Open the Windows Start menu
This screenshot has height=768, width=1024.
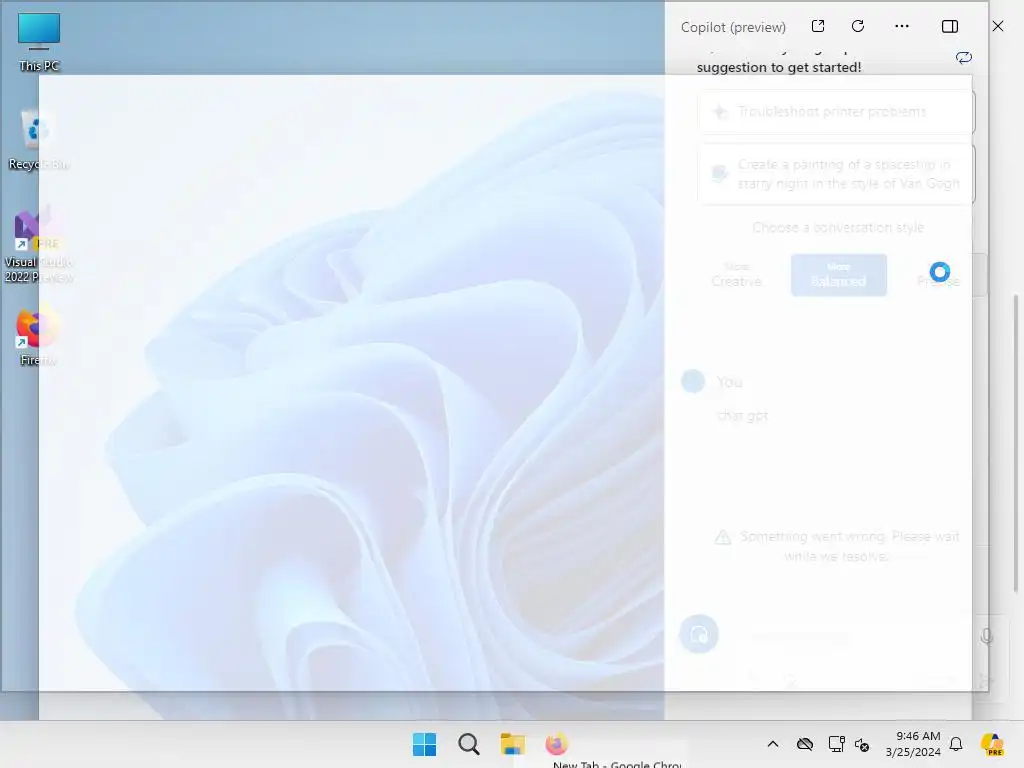[424, 744]
